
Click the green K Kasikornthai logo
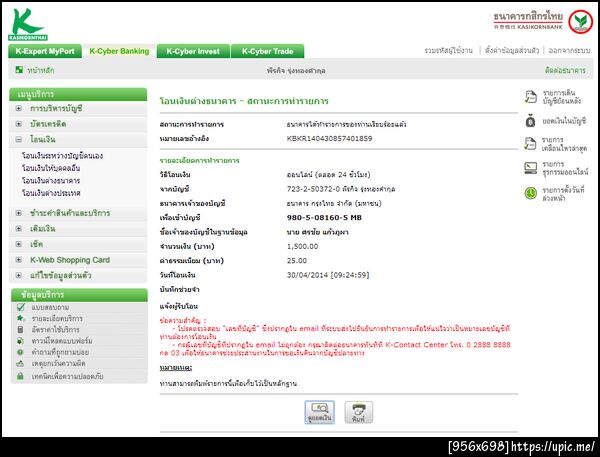pos(28,24)
